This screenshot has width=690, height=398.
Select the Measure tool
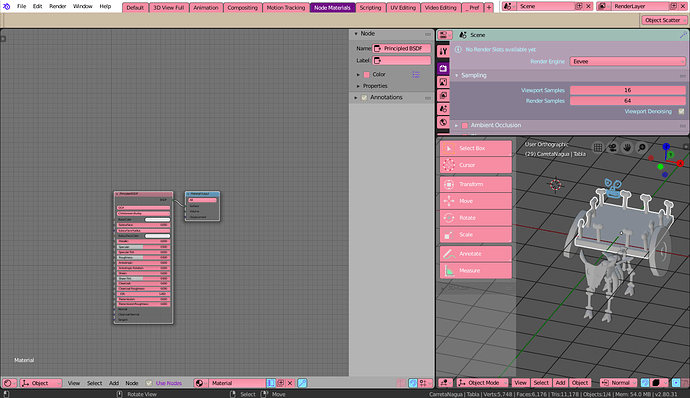476,271
